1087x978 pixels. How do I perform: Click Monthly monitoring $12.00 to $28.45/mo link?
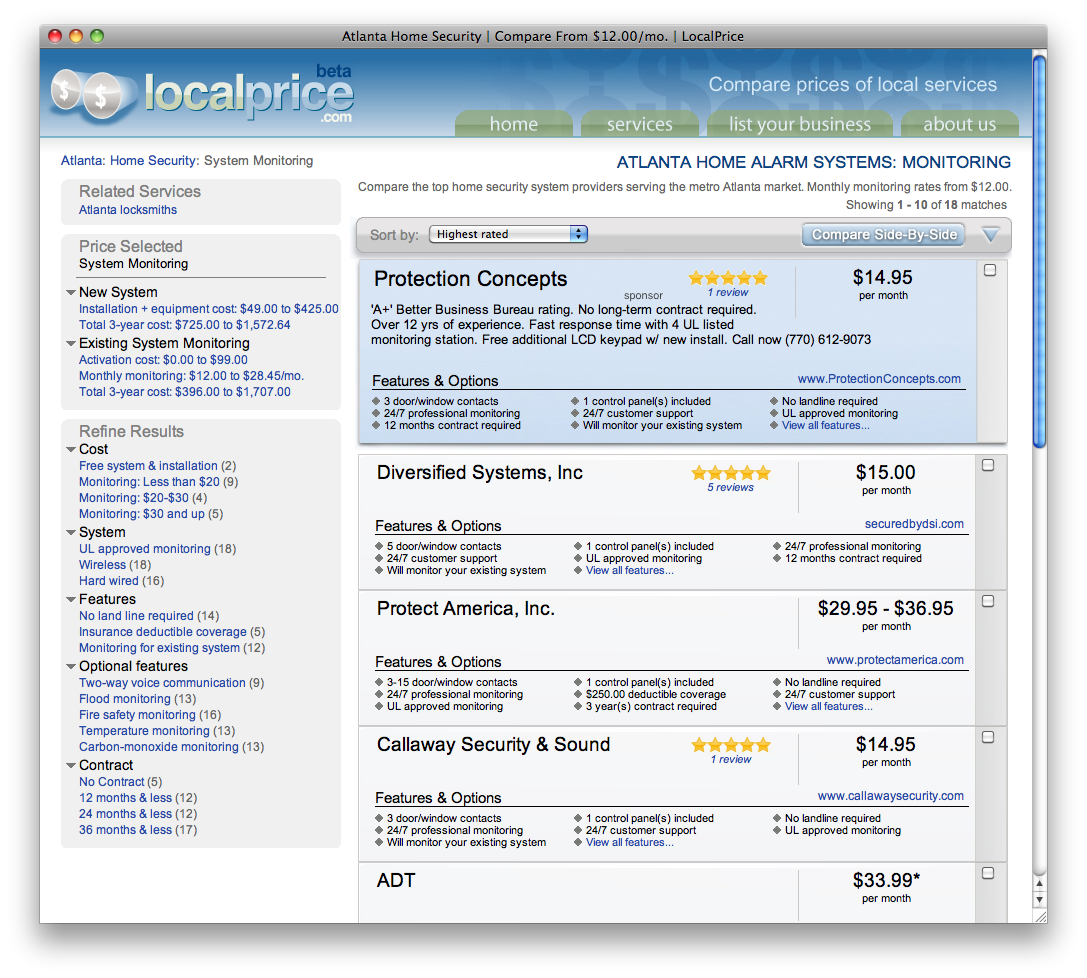tap(191, 376)
